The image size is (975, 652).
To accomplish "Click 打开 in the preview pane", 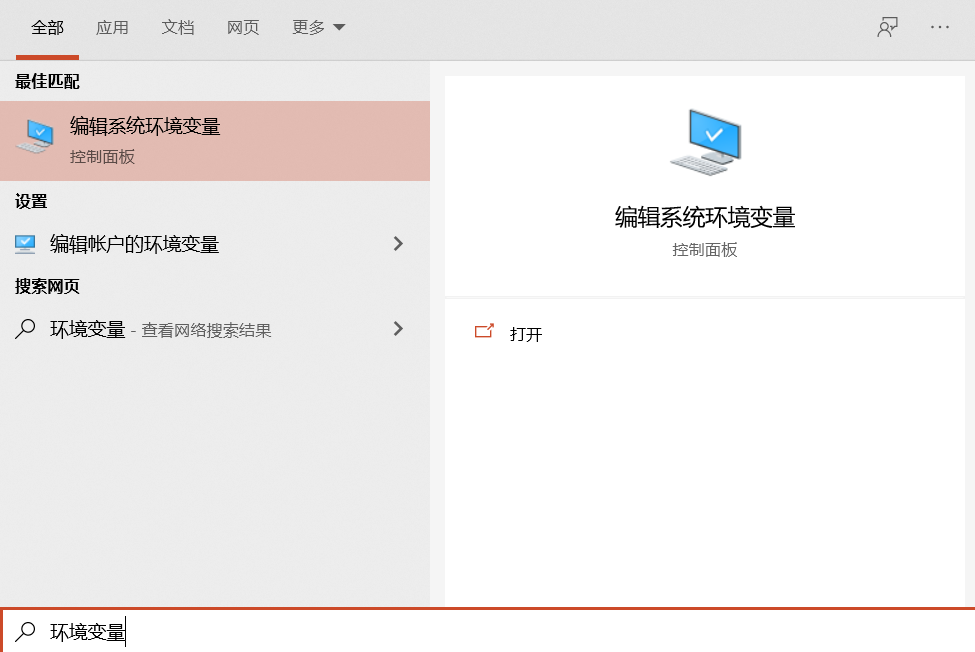I will pos(526,334).
